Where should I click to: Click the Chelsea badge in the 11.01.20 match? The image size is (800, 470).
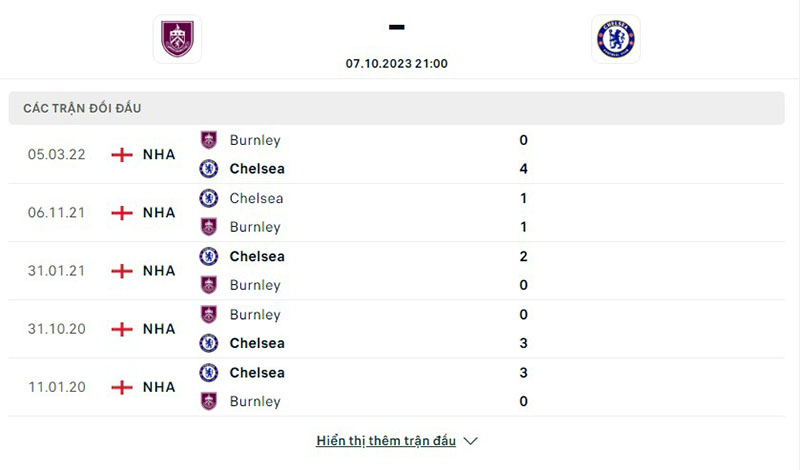(209, 372)
